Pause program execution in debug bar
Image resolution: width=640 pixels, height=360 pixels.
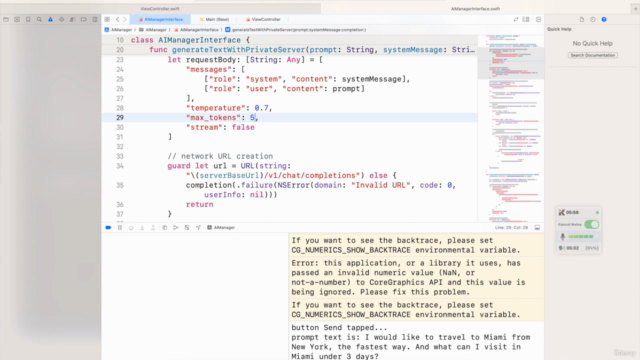(120, 227)
